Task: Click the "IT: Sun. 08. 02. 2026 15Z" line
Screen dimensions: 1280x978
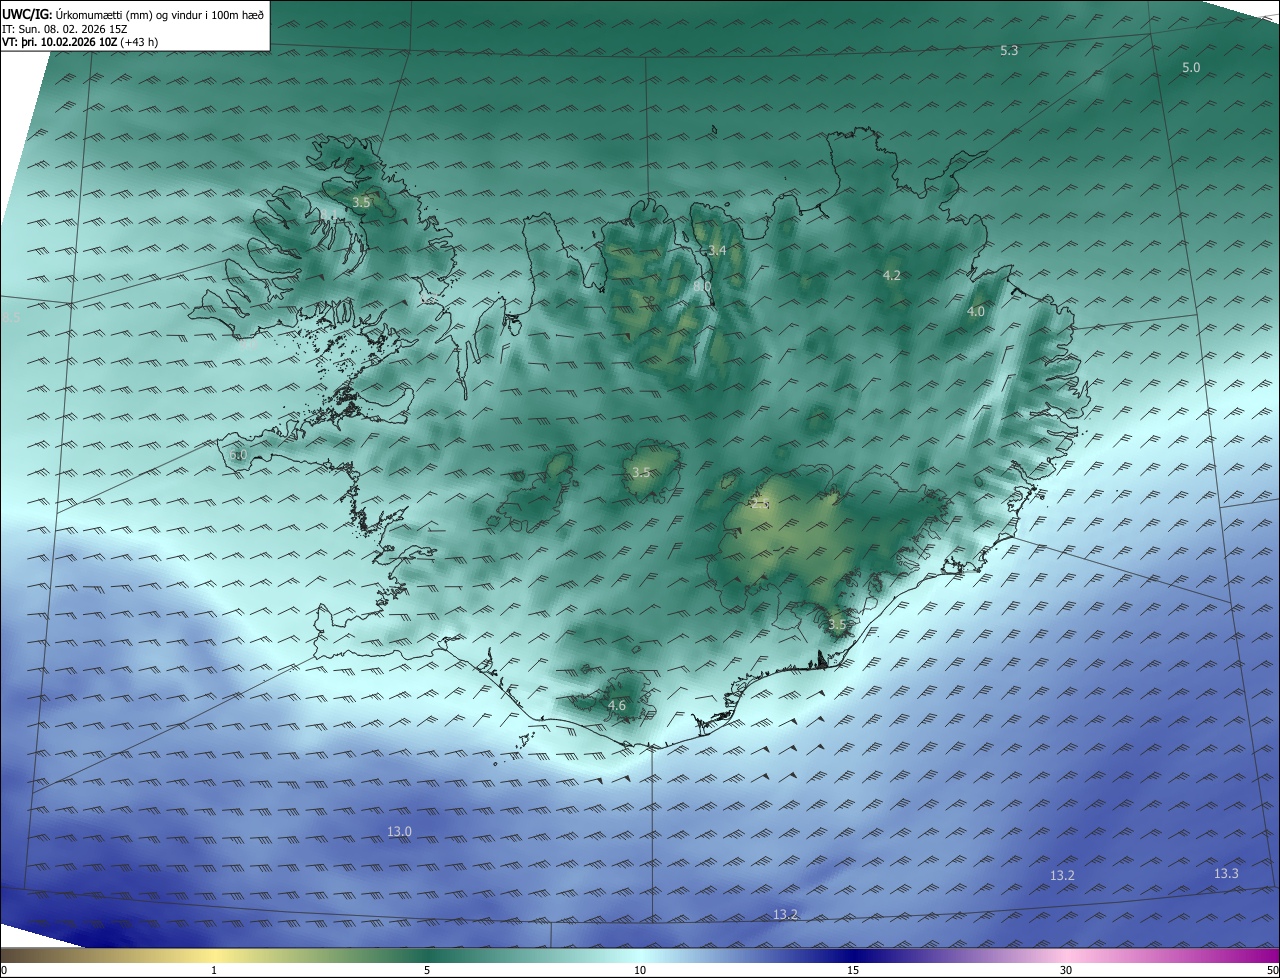Action: 65,29
